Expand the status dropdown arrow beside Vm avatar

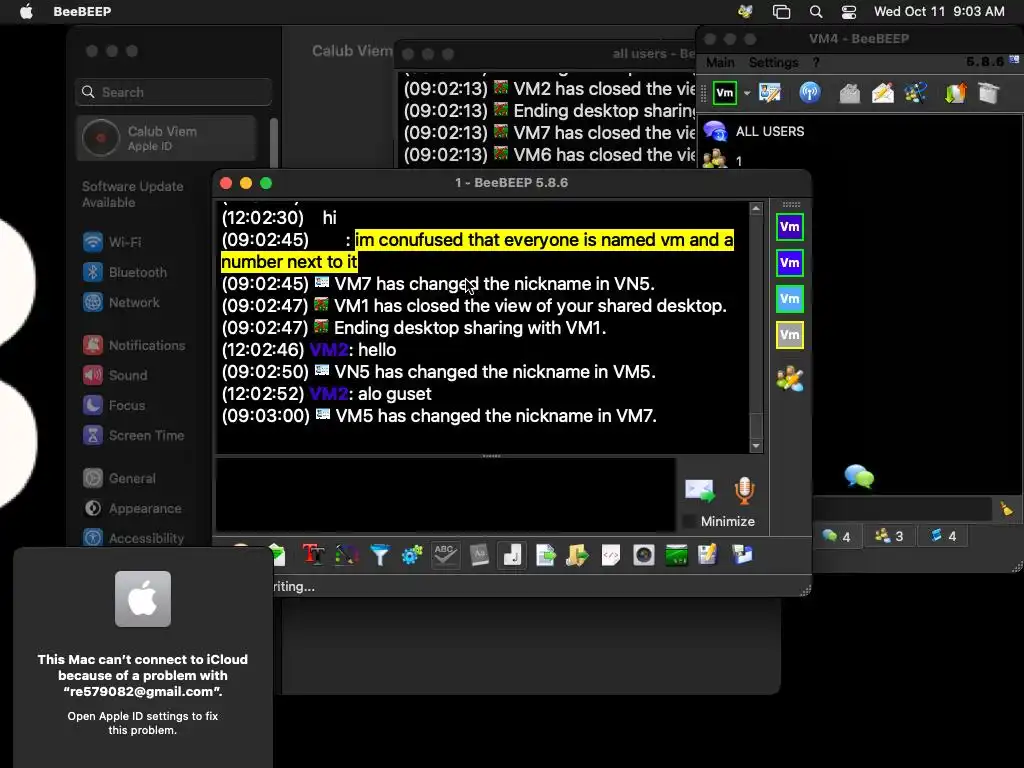click(747, 93)
